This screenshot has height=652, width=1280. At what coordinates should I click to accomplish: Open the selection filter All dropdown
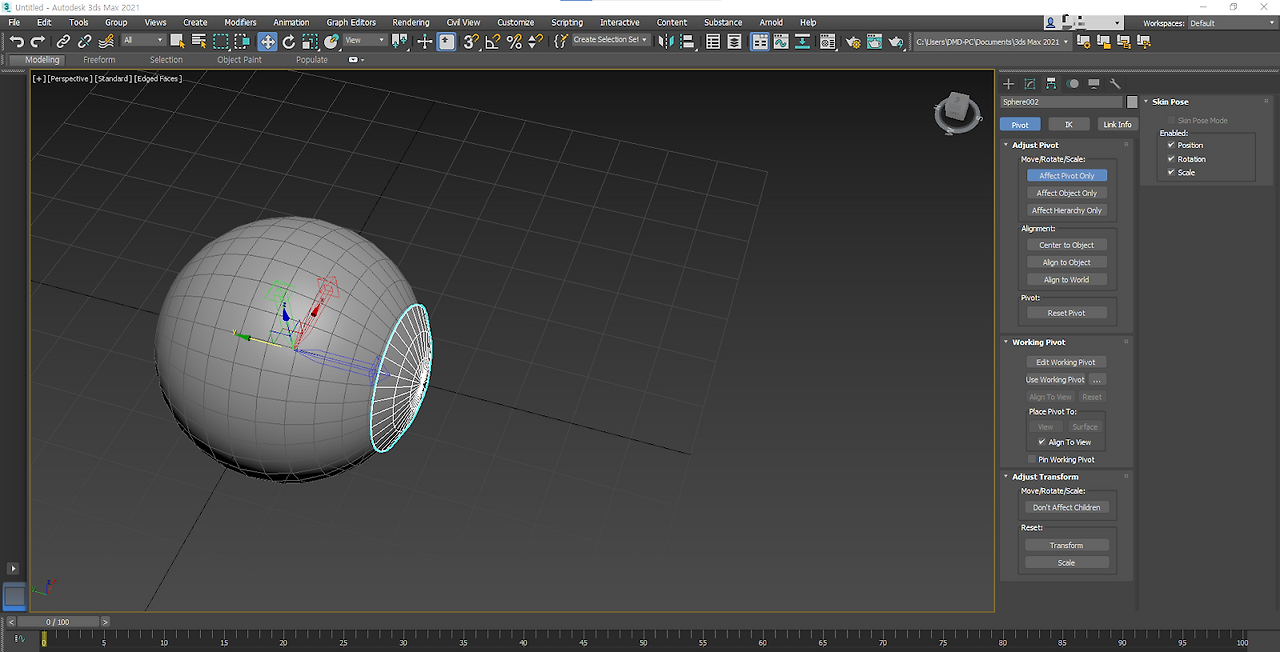144,40
